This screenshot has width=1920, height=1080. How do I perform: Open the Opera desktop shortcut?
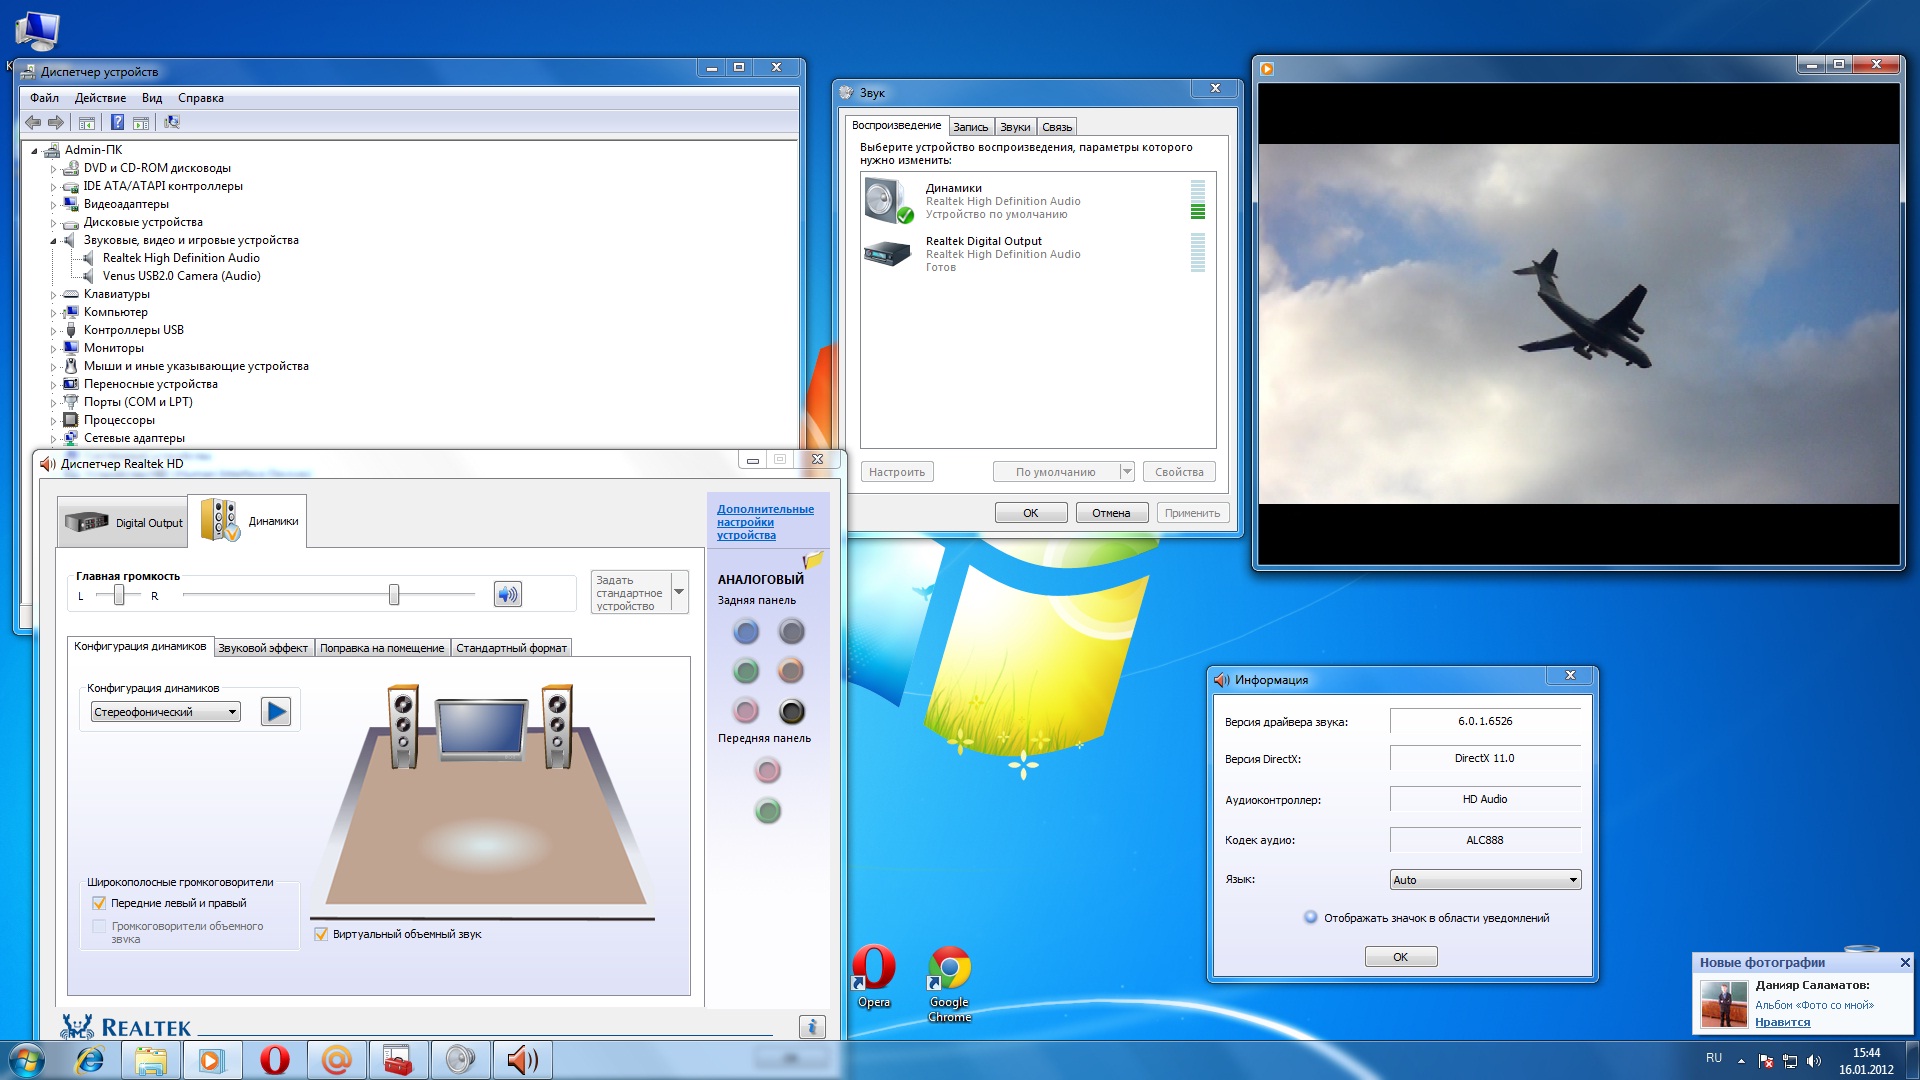tap(874, 977)
